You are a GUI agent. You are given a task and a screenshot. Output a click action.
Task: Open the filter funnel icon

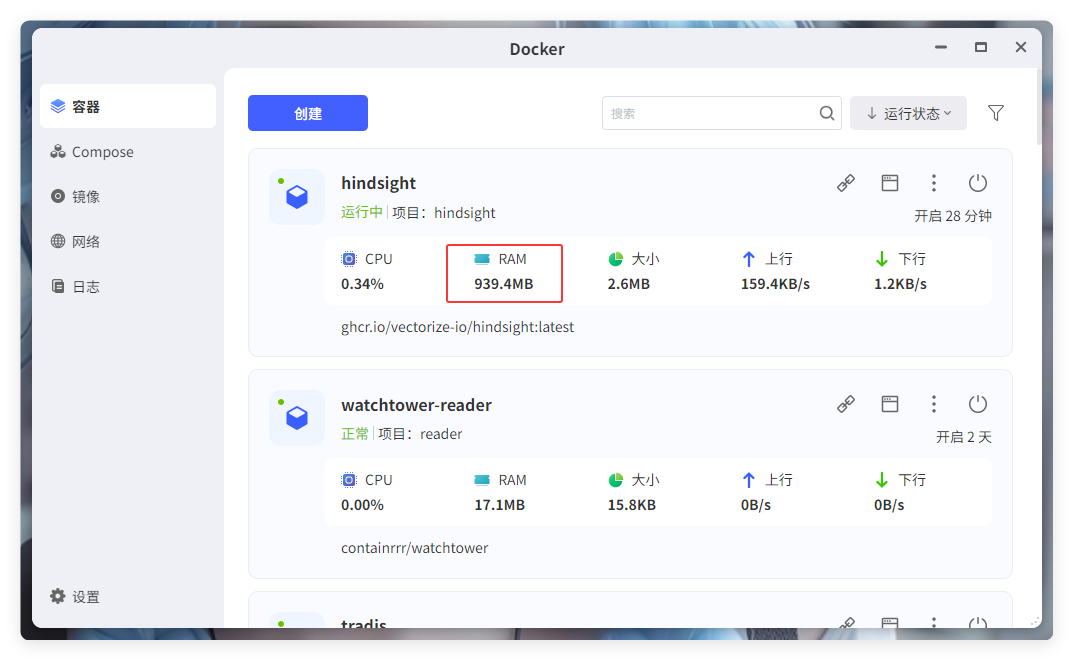(996, 113)
